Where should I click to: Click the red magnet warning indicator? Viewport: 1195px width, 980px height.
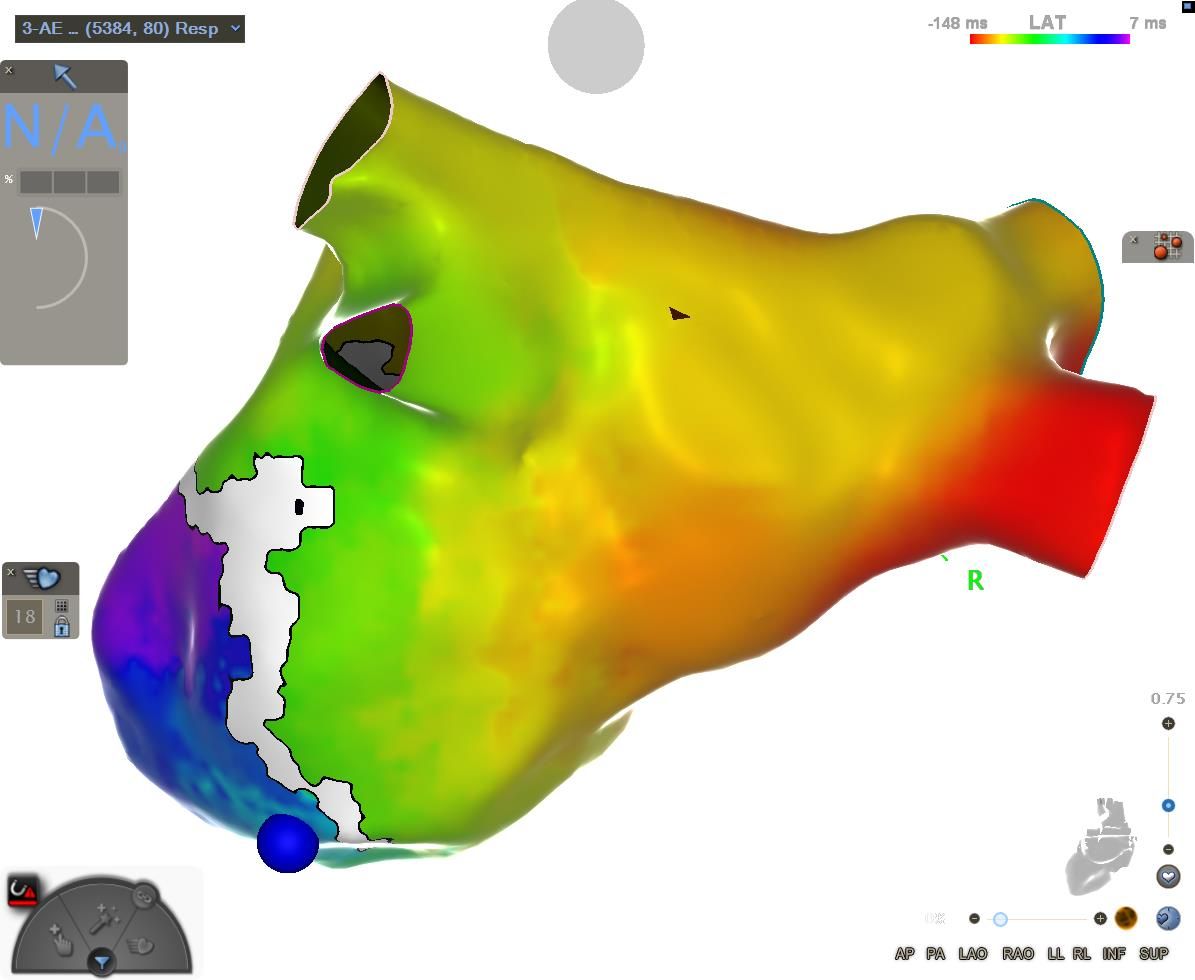[22, 890]
